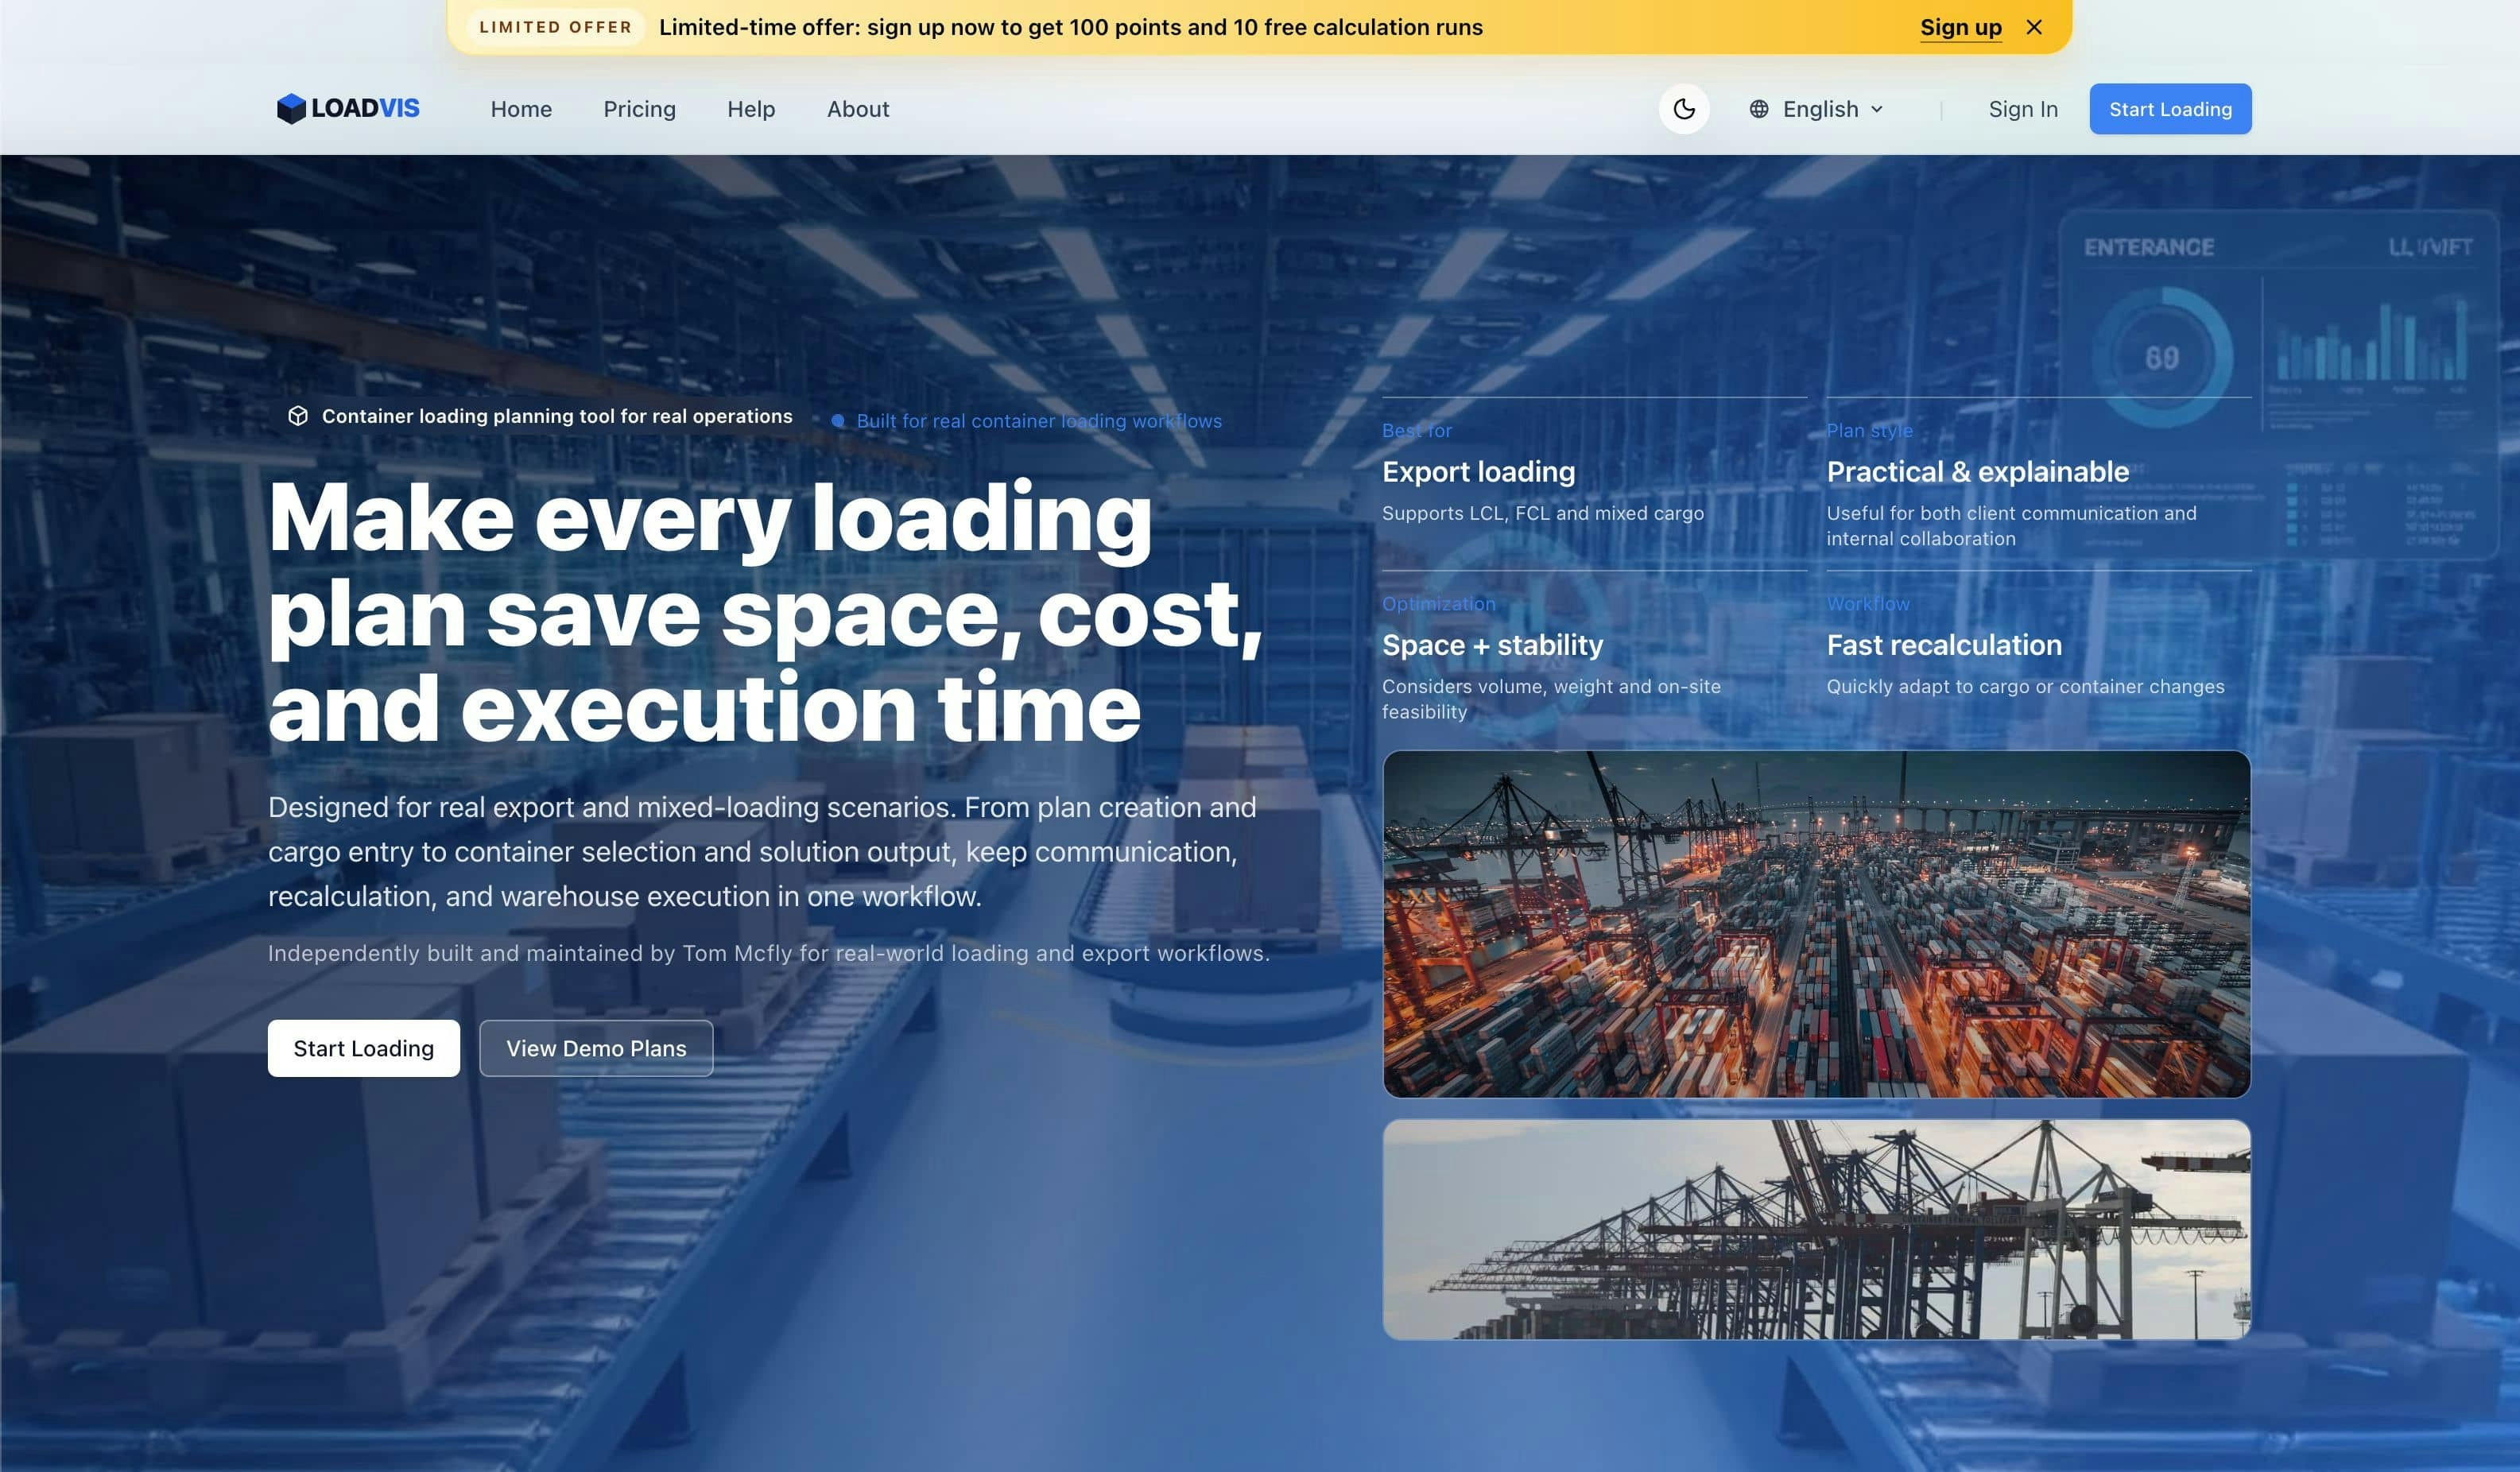Open the Help nav link
The width and height of the screenshot is (2520, 1472).
click(x=750, y=108)
